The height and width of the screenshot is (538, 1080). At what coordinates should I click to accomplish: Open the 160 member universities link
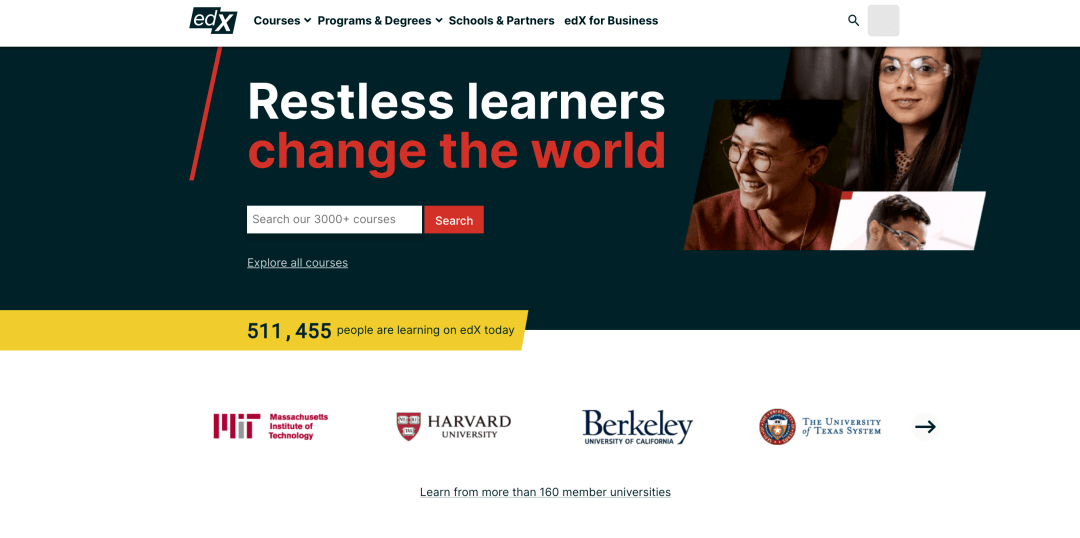pyautogui.click(x=545, y=492)
